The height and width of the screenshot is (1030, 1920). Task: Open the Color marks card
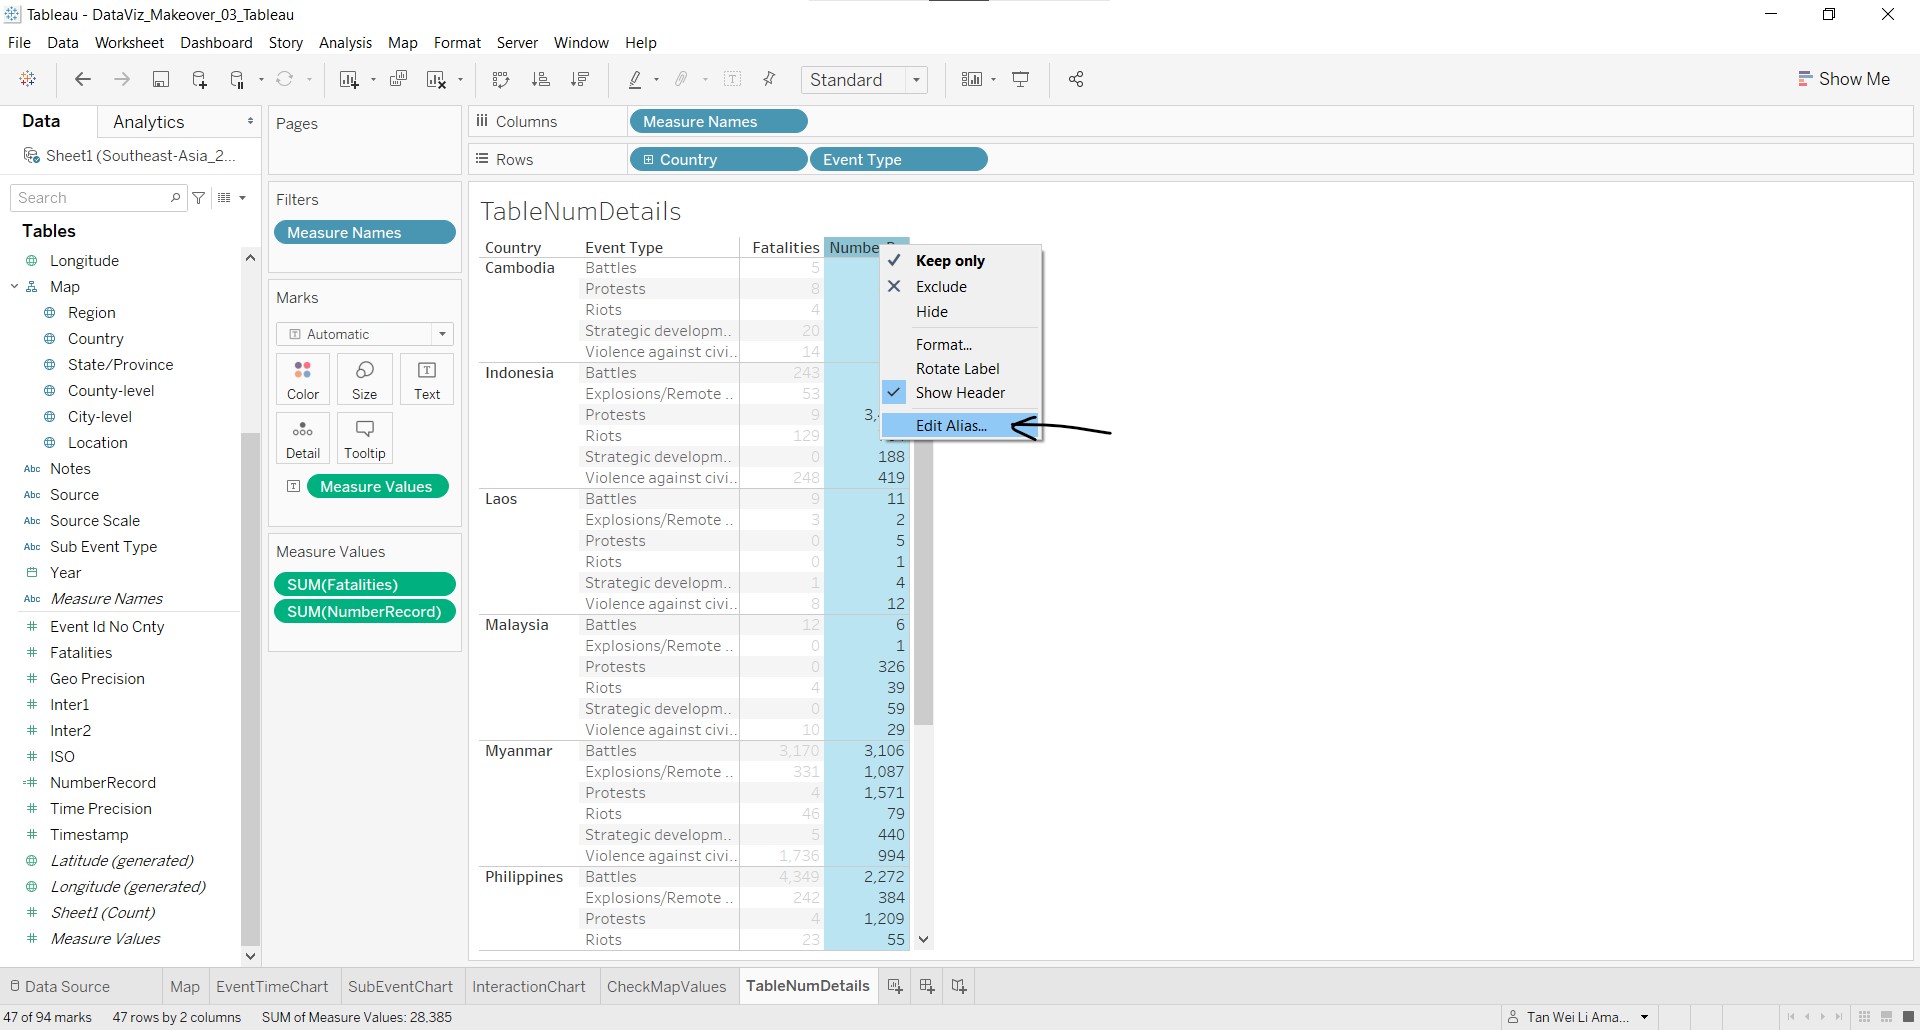303,380
